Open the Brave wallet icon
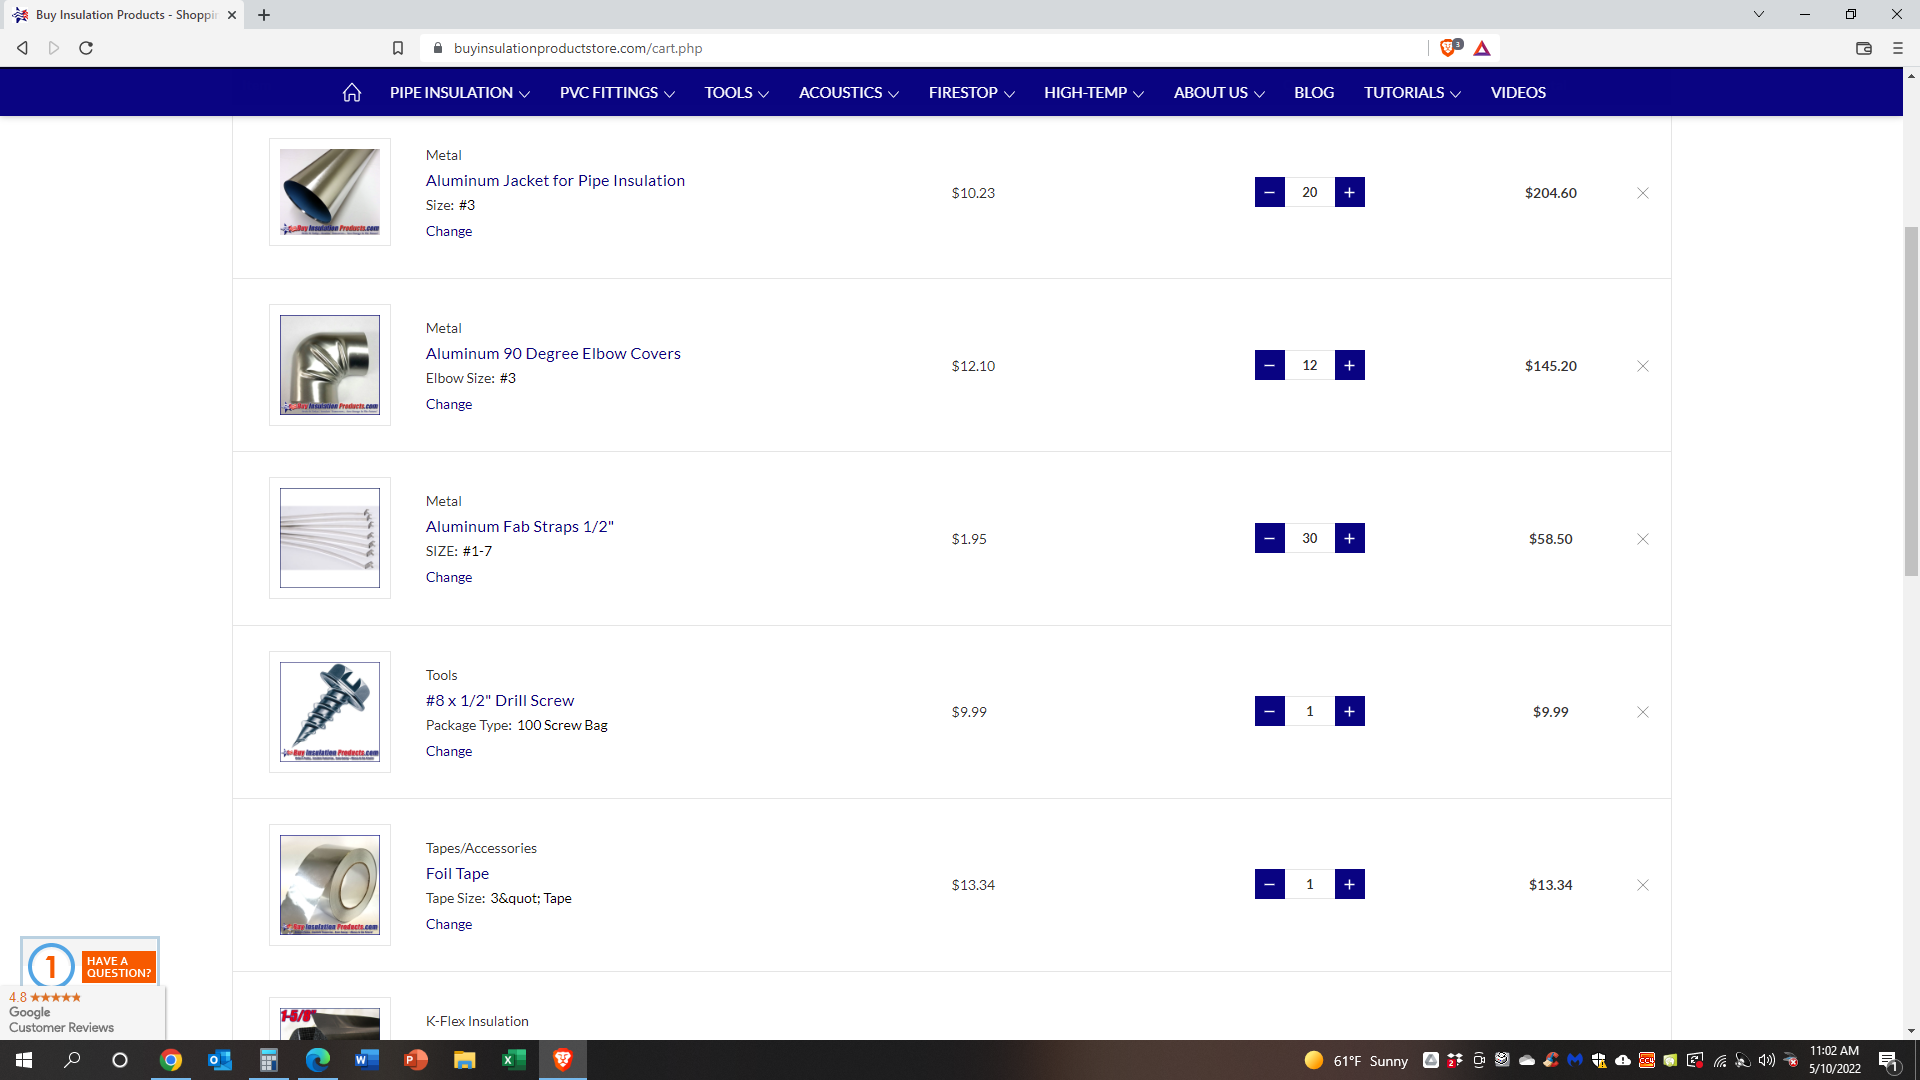1920x1080 pixels. [1863, 48]
